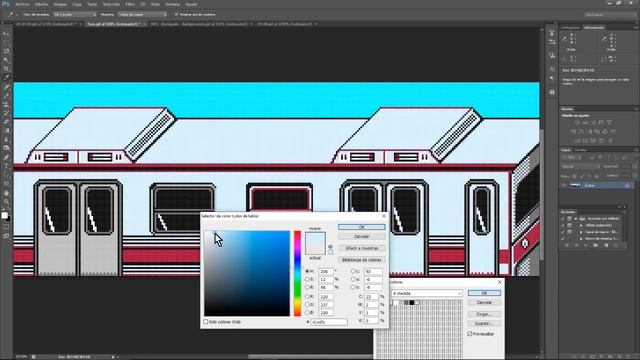Open the status bar info arrow menu
This screenshot has width=640, height=360.
point(113,357)
